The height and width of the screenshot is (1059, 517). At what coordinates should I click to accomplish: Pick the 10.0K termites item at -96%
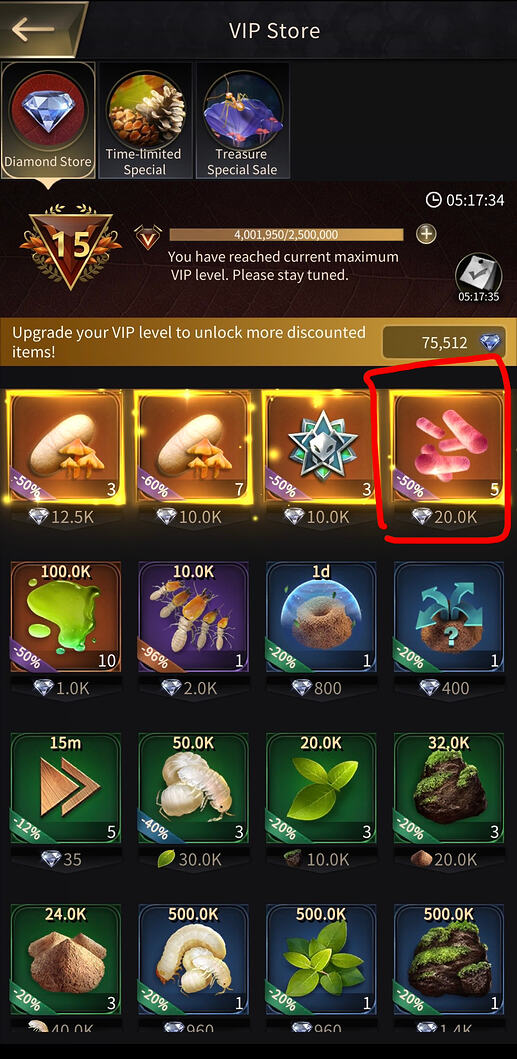point(193,617)
